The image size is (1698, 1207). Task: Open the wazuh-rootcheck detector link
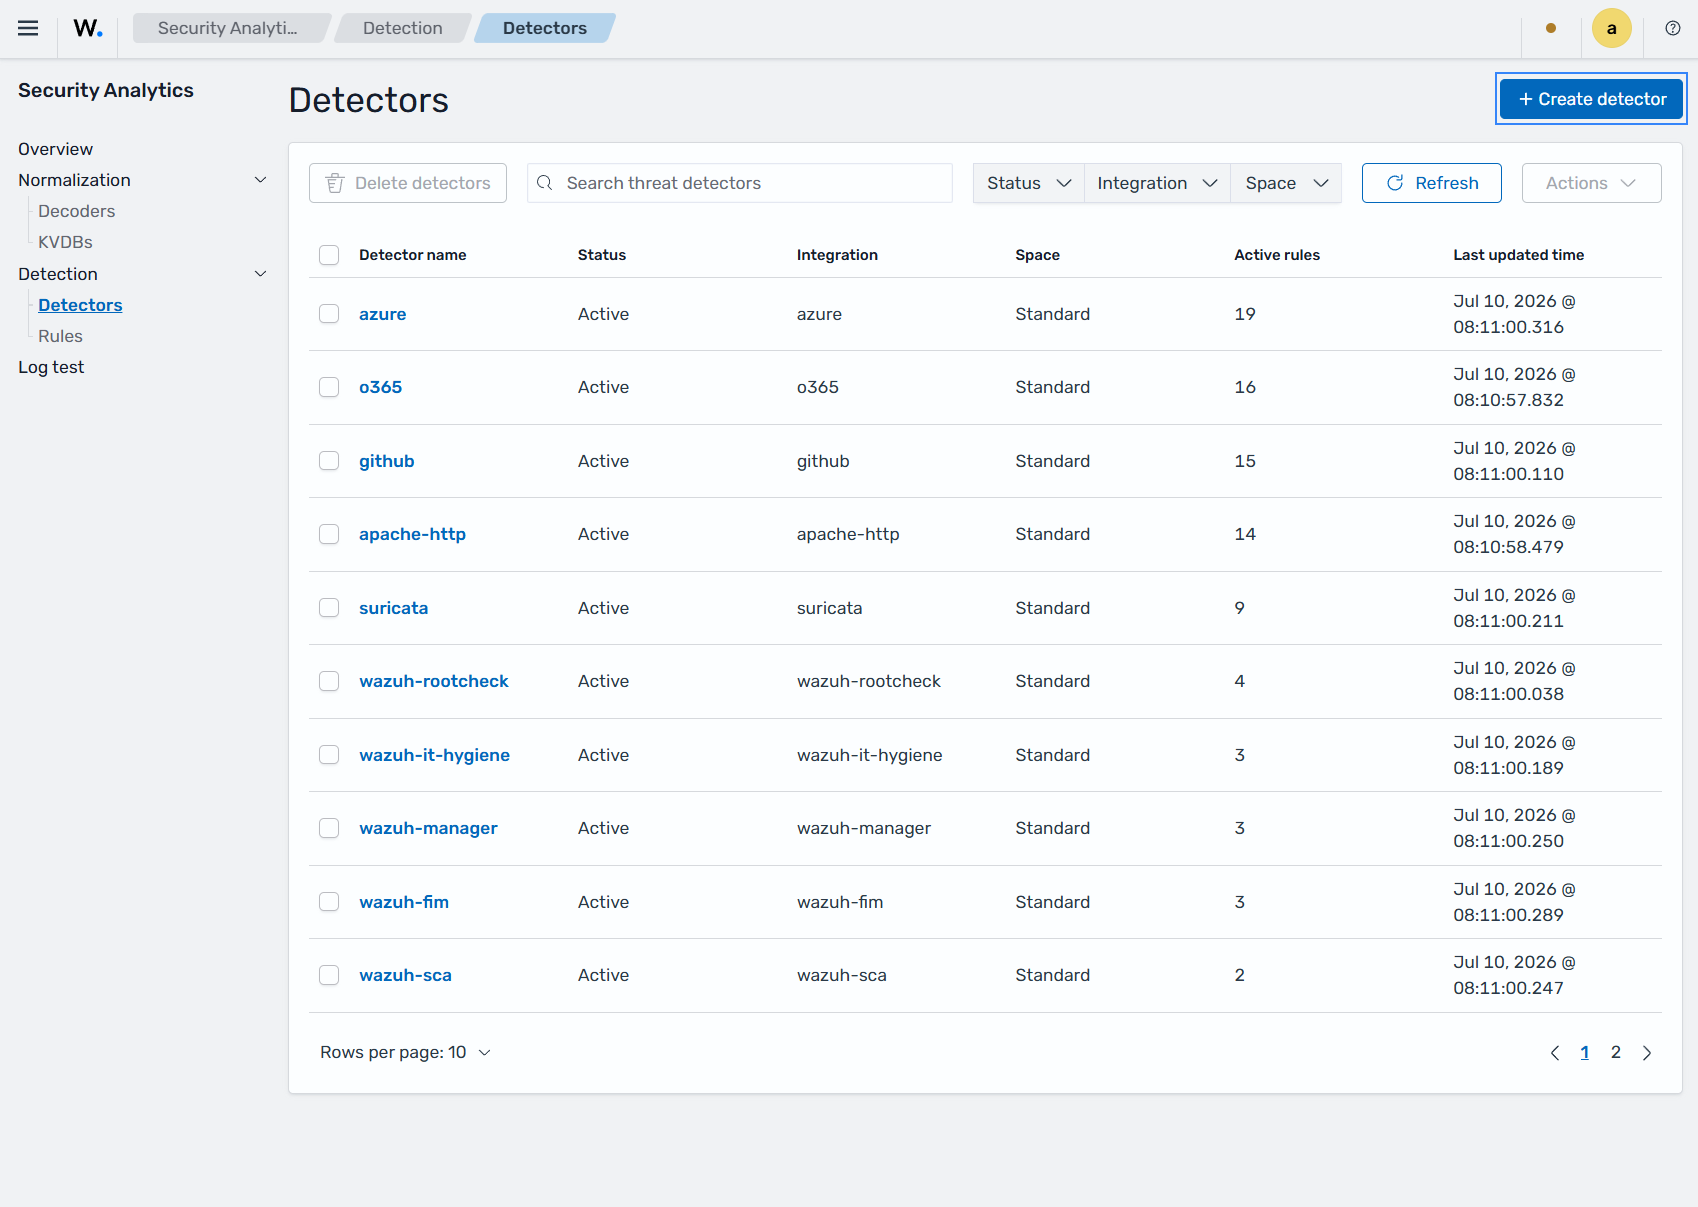(x=433, y=681)
